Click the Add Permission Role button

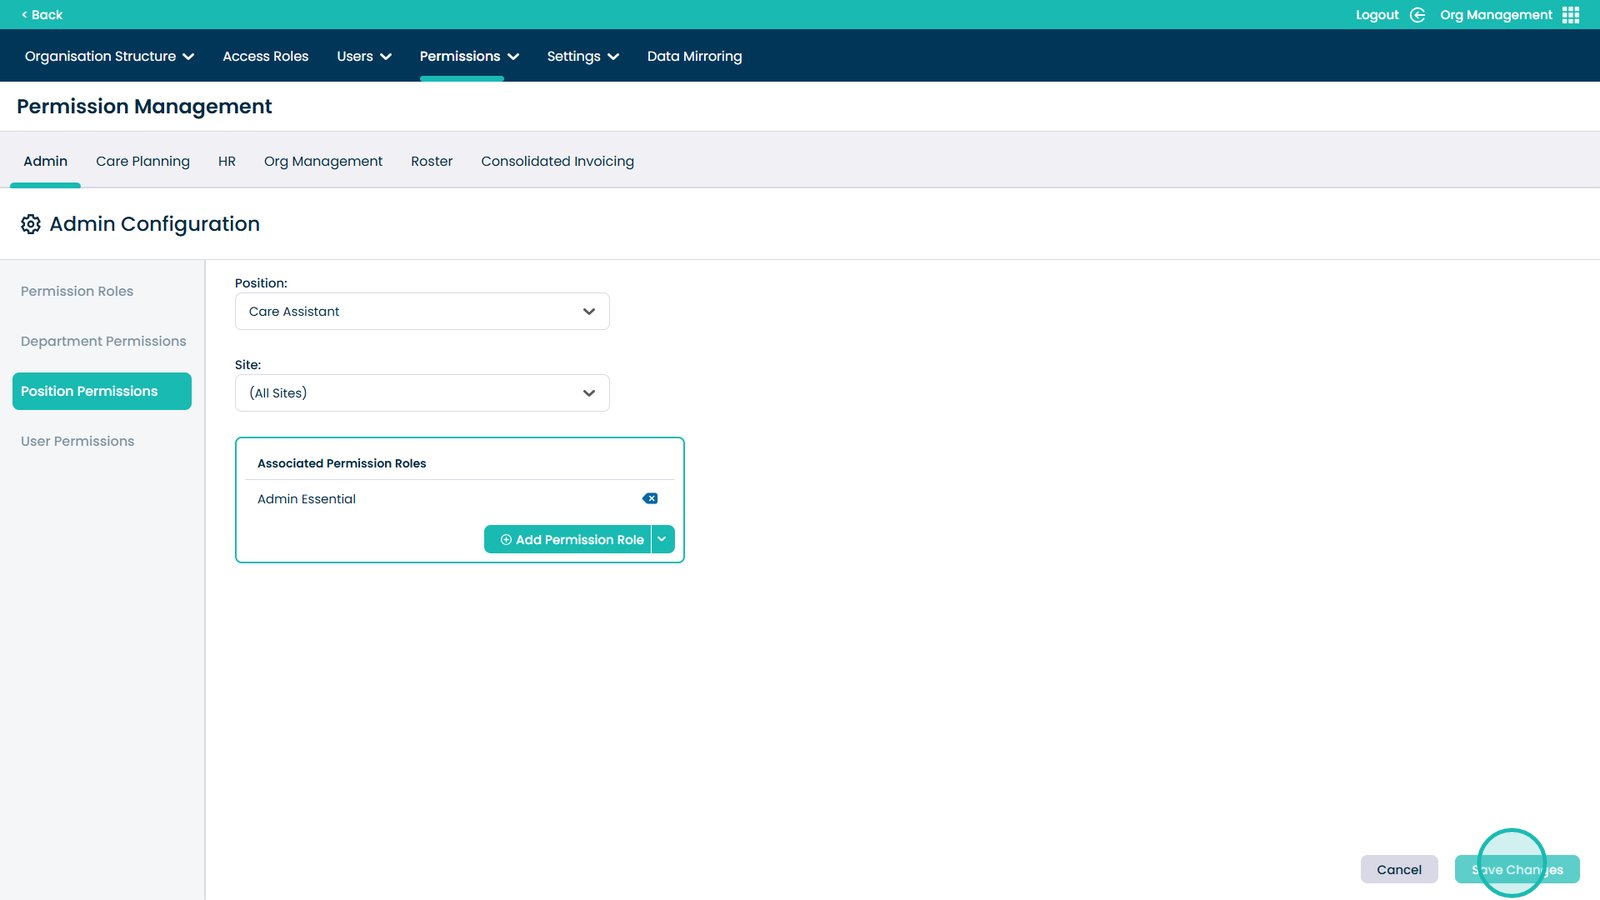pos(570,539)
